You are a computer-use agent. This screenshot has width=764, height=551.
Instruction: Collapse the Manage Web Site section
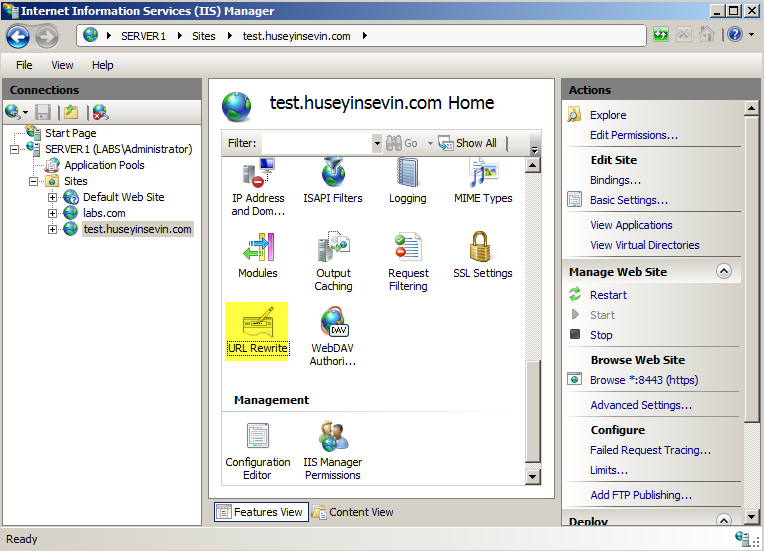tap(724, 271)
